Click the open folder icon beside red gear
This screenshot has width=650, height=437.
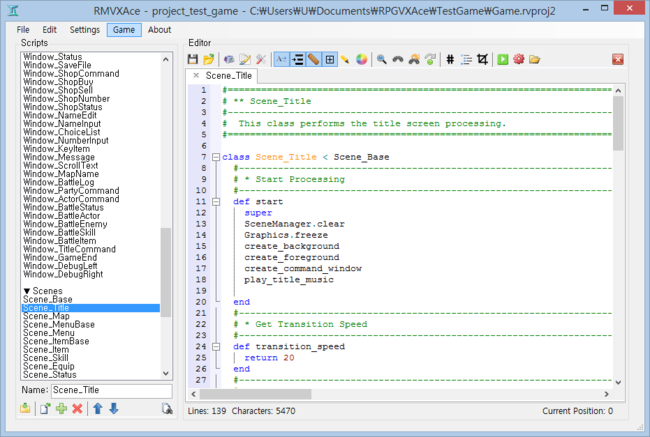535,59
